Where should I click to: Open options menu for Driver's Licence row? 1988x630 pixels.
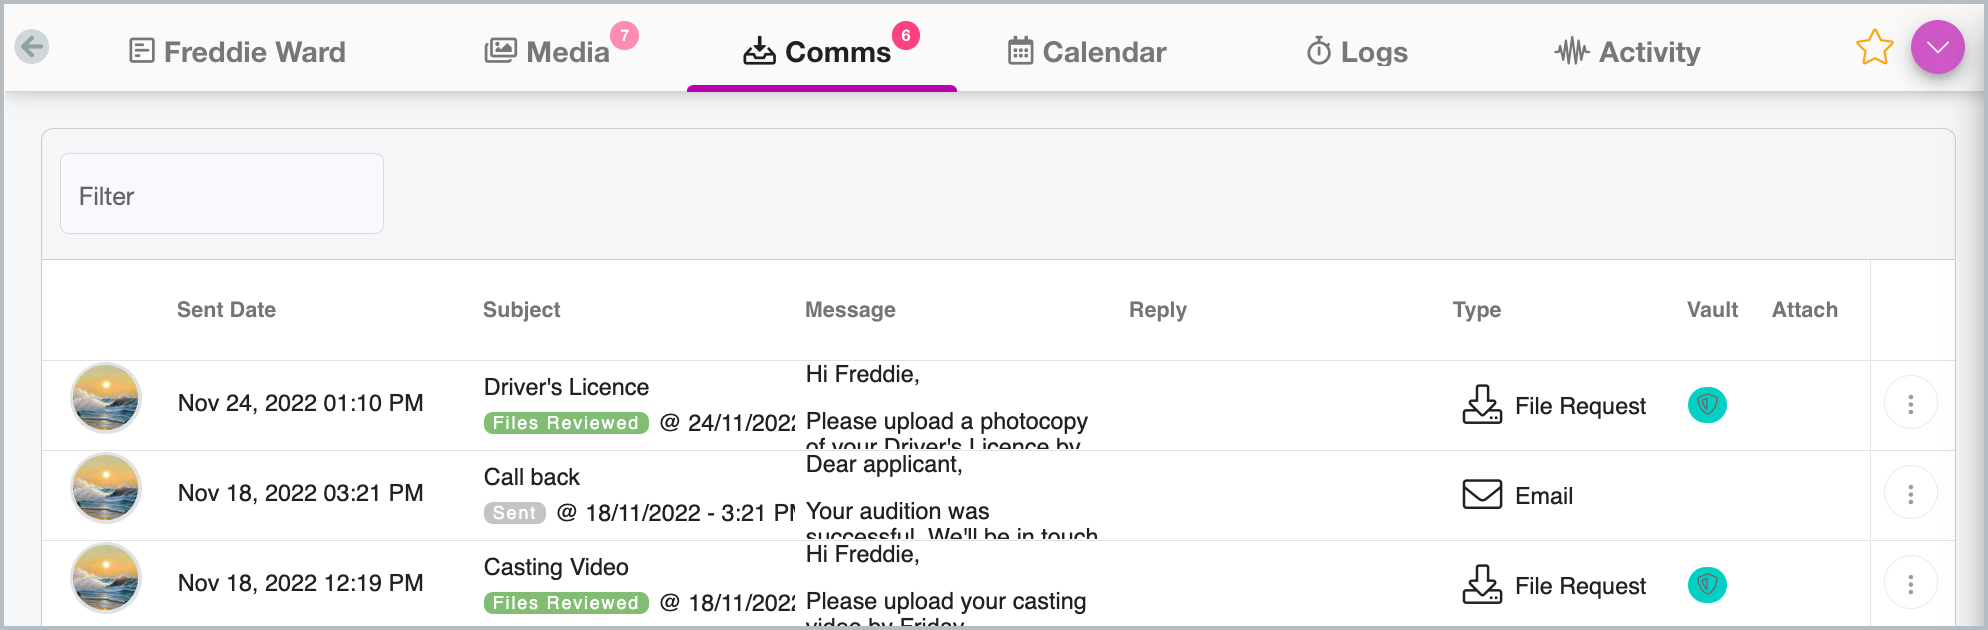coord(1910,404)
